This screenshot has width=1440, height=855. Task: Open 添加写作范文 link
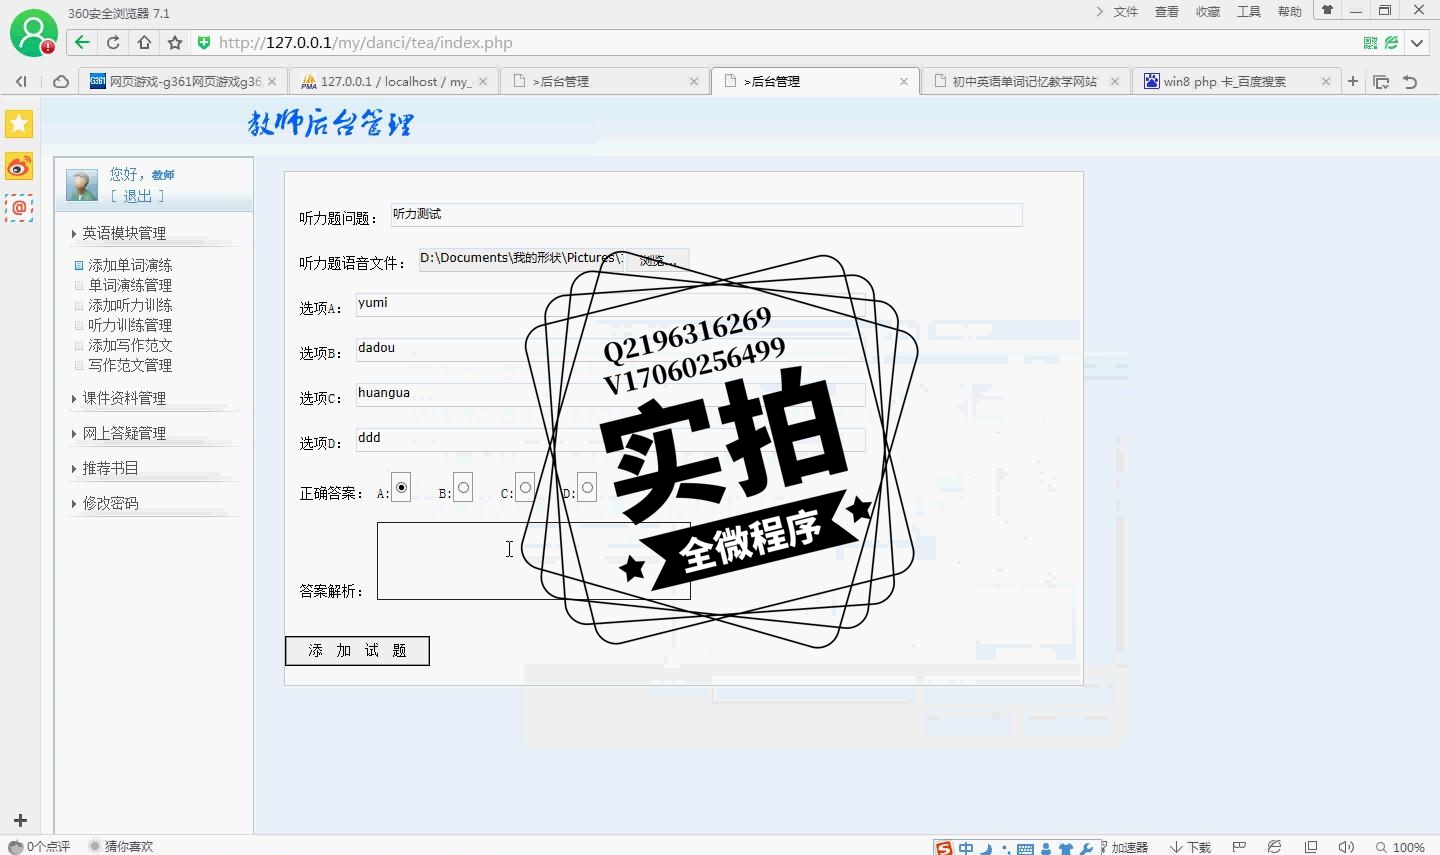[x=130, y=345]
